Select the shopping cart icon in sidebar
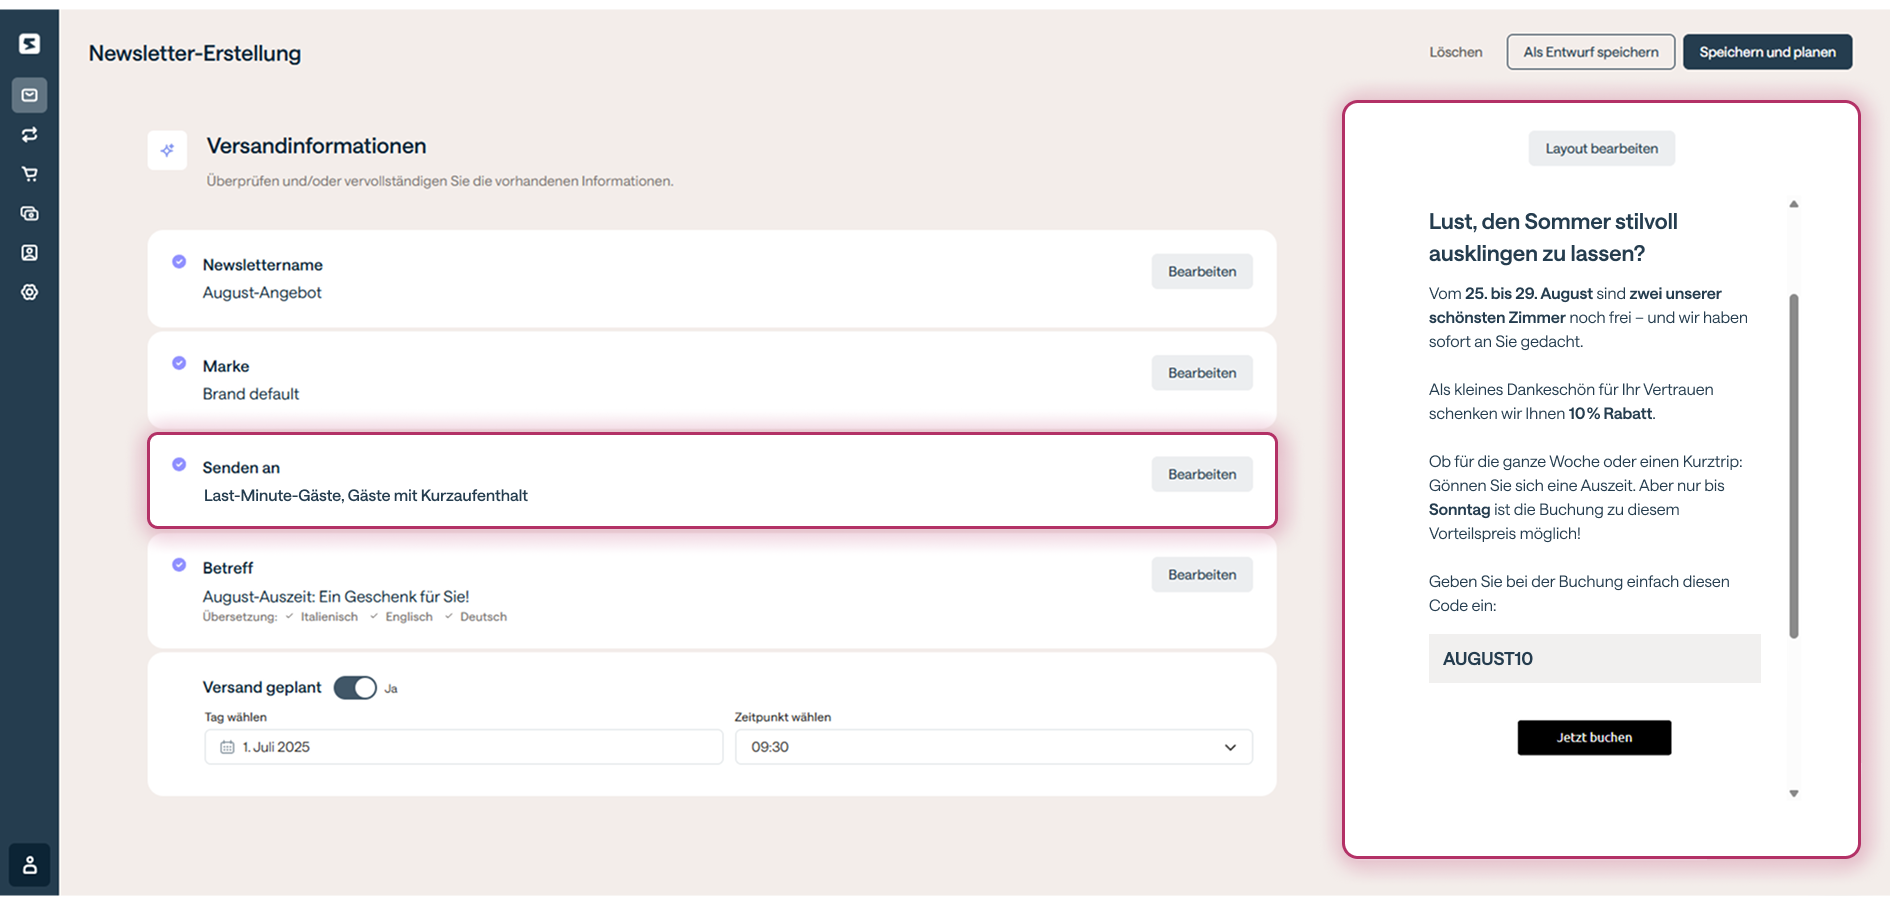This screenshot has width=1890, height=905. click(x=30, y=173)
